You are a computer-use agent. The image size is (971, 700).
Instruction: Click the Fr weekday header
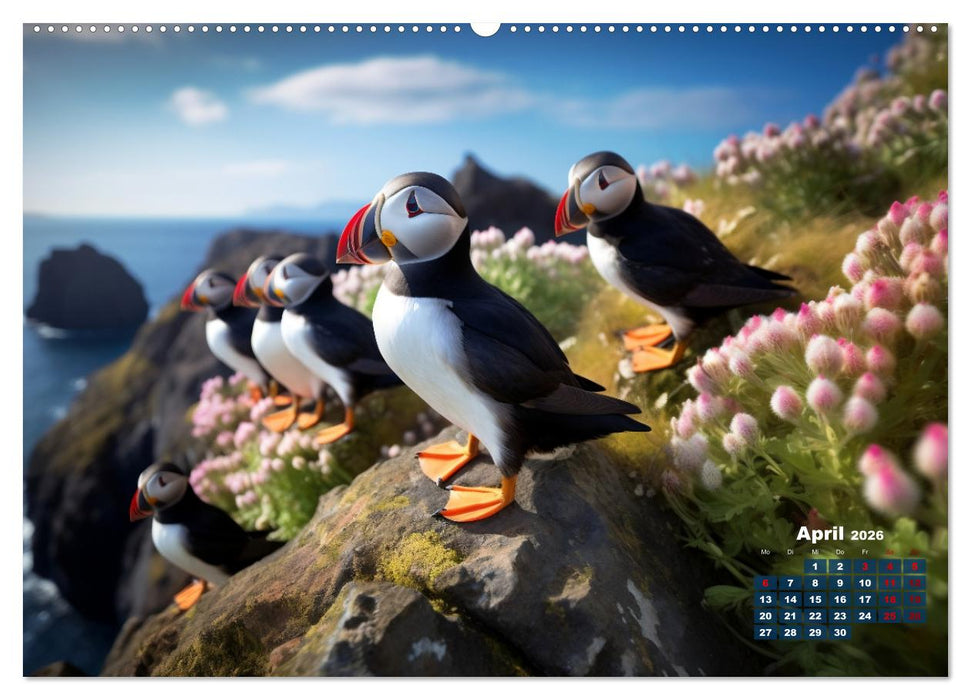coord(865,552)
